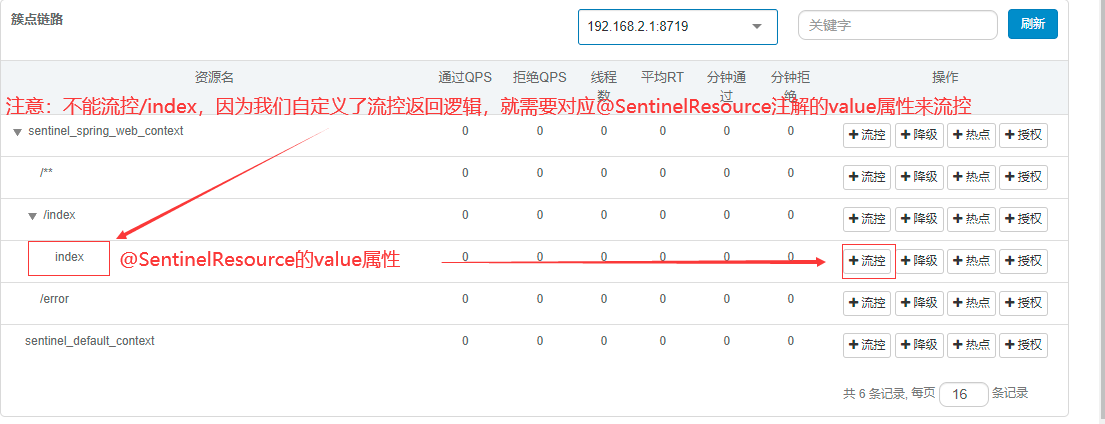Screen dimensions: 1105x424
Task: Select the /error resource name
Action: pyautogui.click(x=54, y=299)
